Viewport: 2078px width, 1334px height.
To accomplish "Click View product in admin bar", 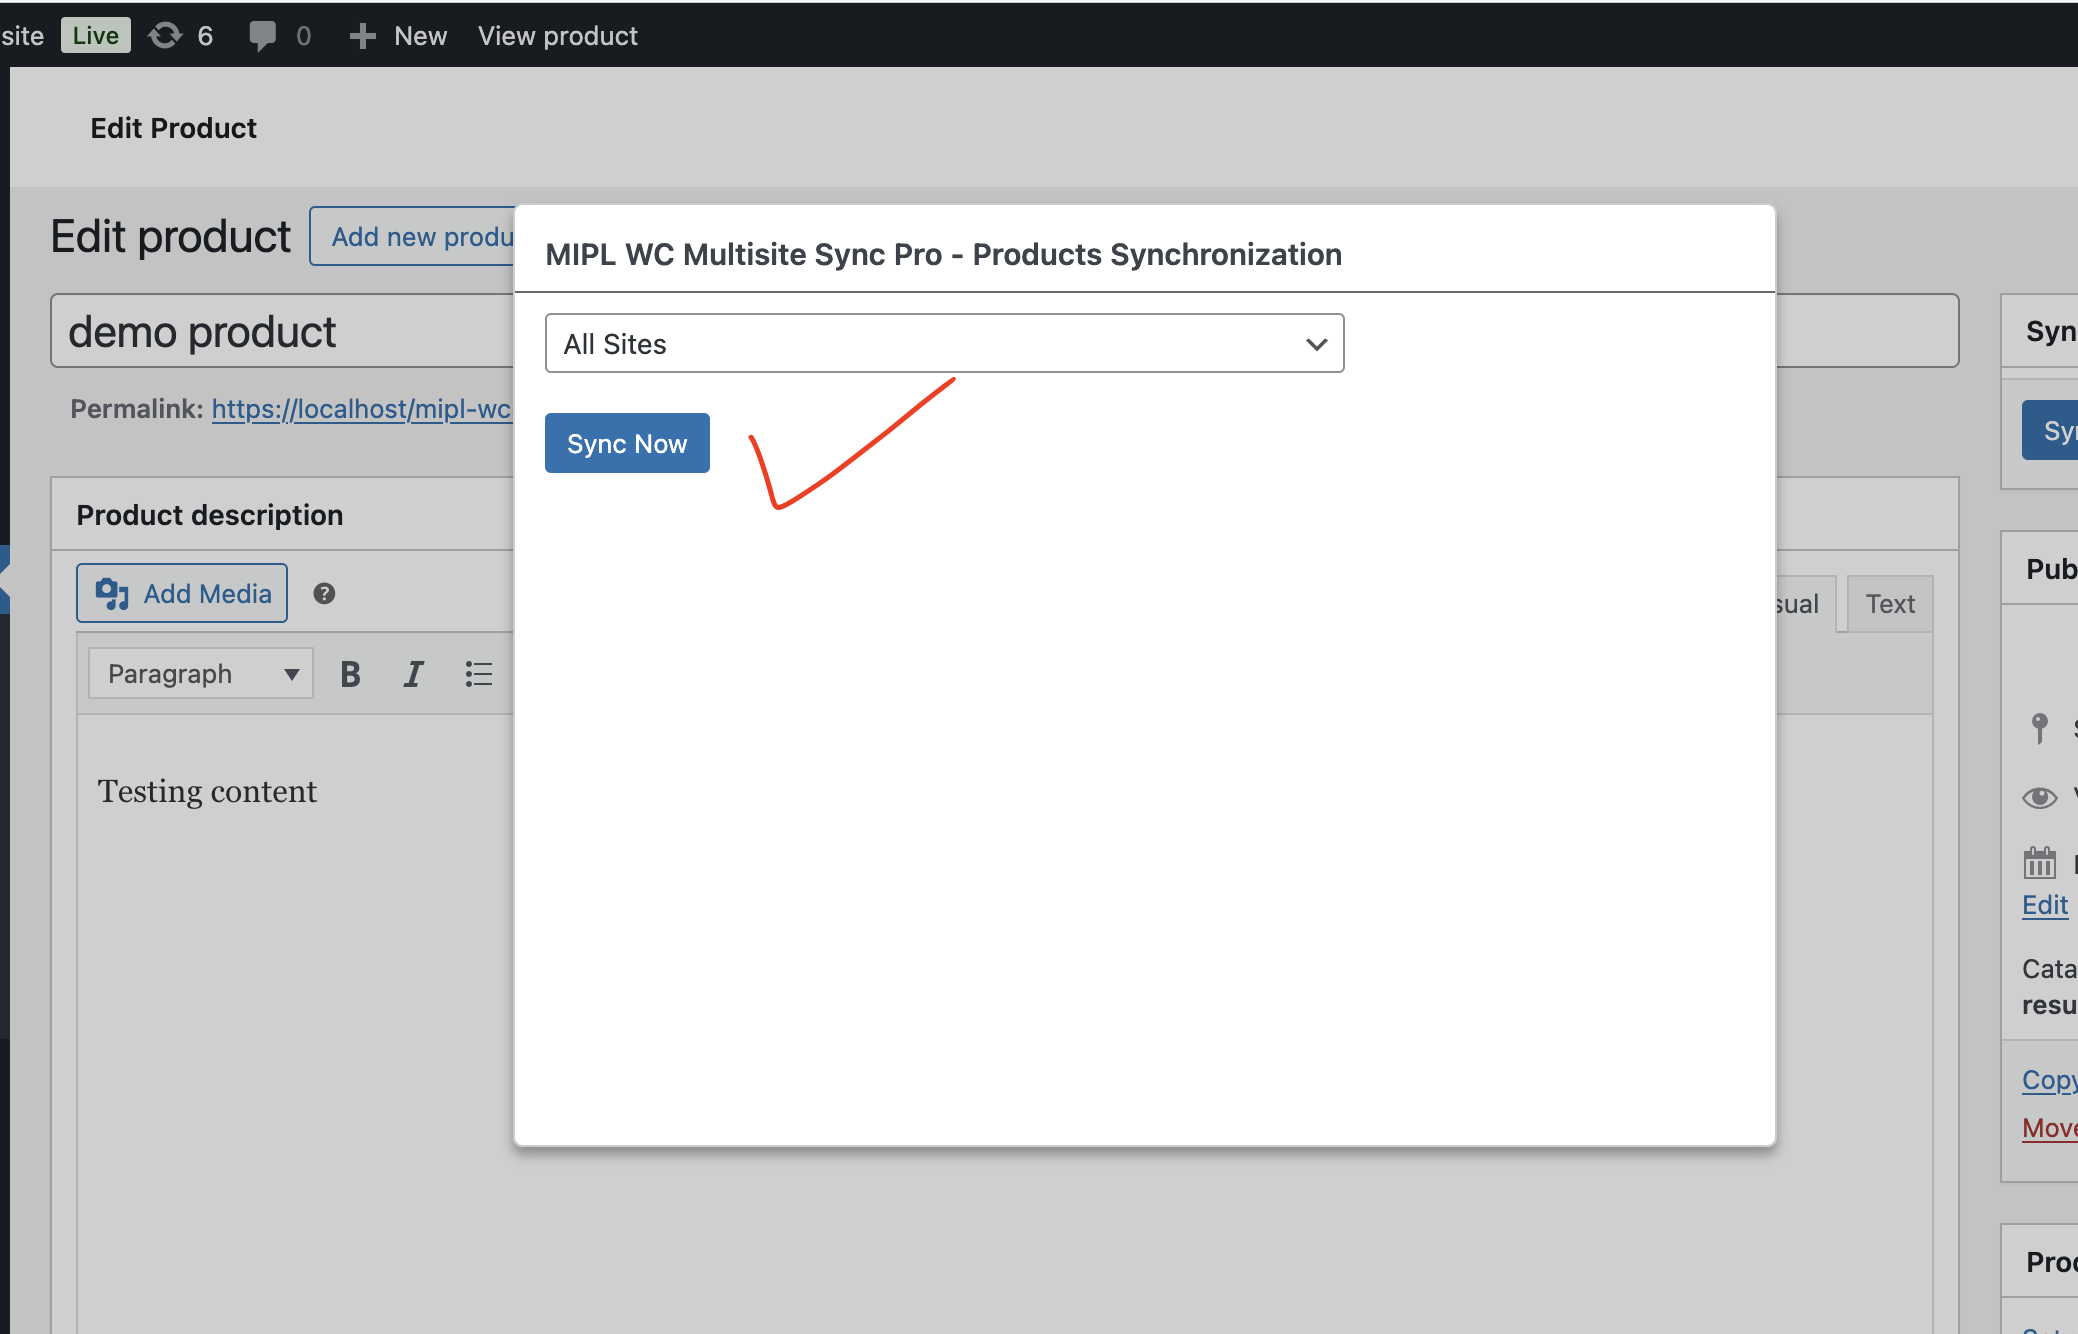I will click(557, 36).
